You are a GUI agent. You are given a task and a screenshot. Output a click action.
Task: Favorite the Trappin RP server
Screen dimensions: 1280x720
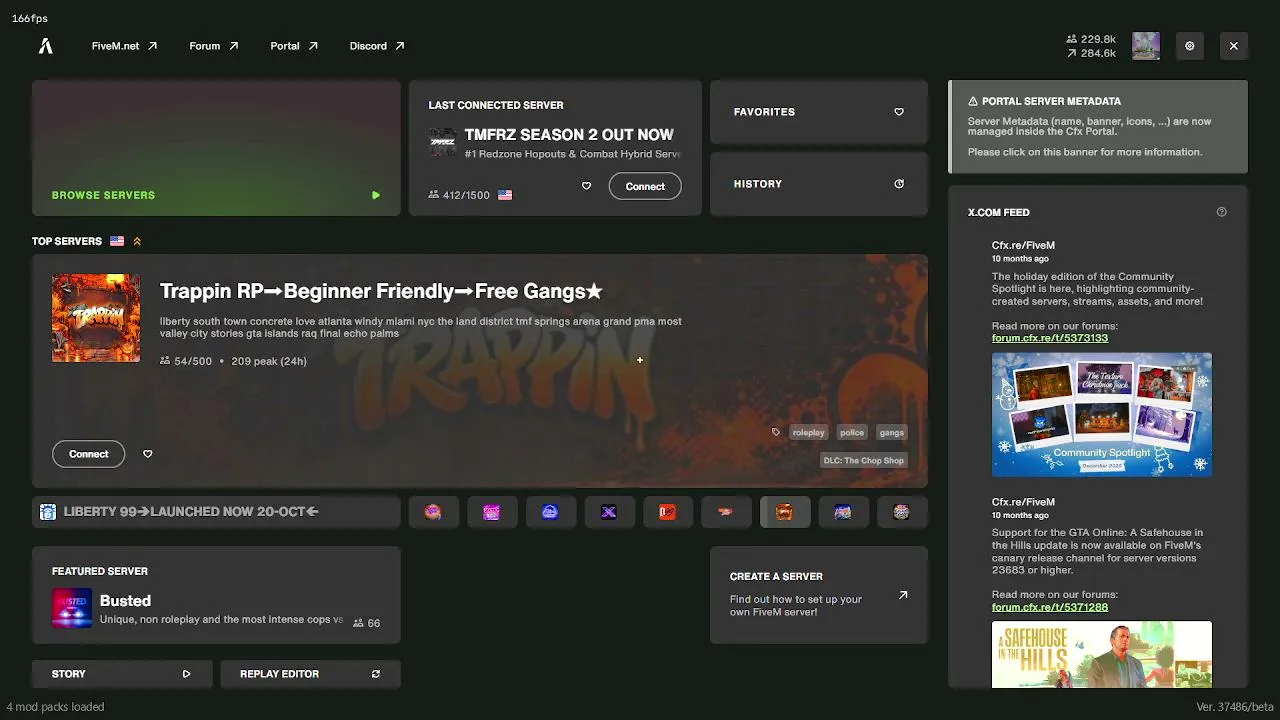point(148,454)
